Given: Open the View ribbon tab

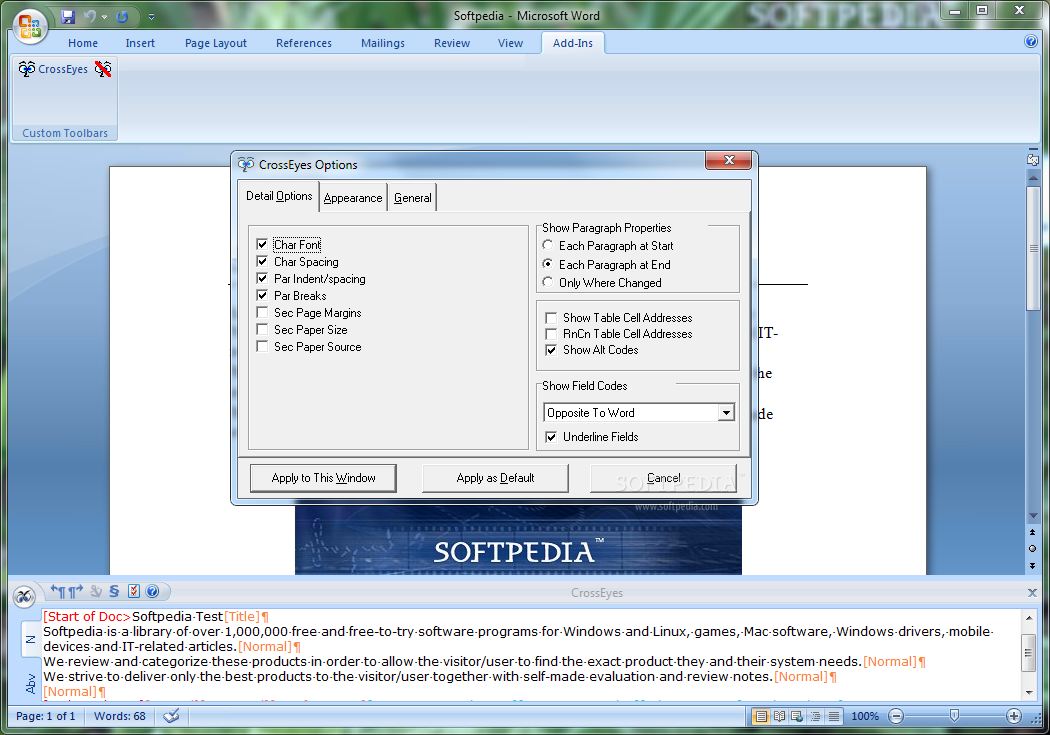Looking at the screenshot, I should click(x=510, y=43).
